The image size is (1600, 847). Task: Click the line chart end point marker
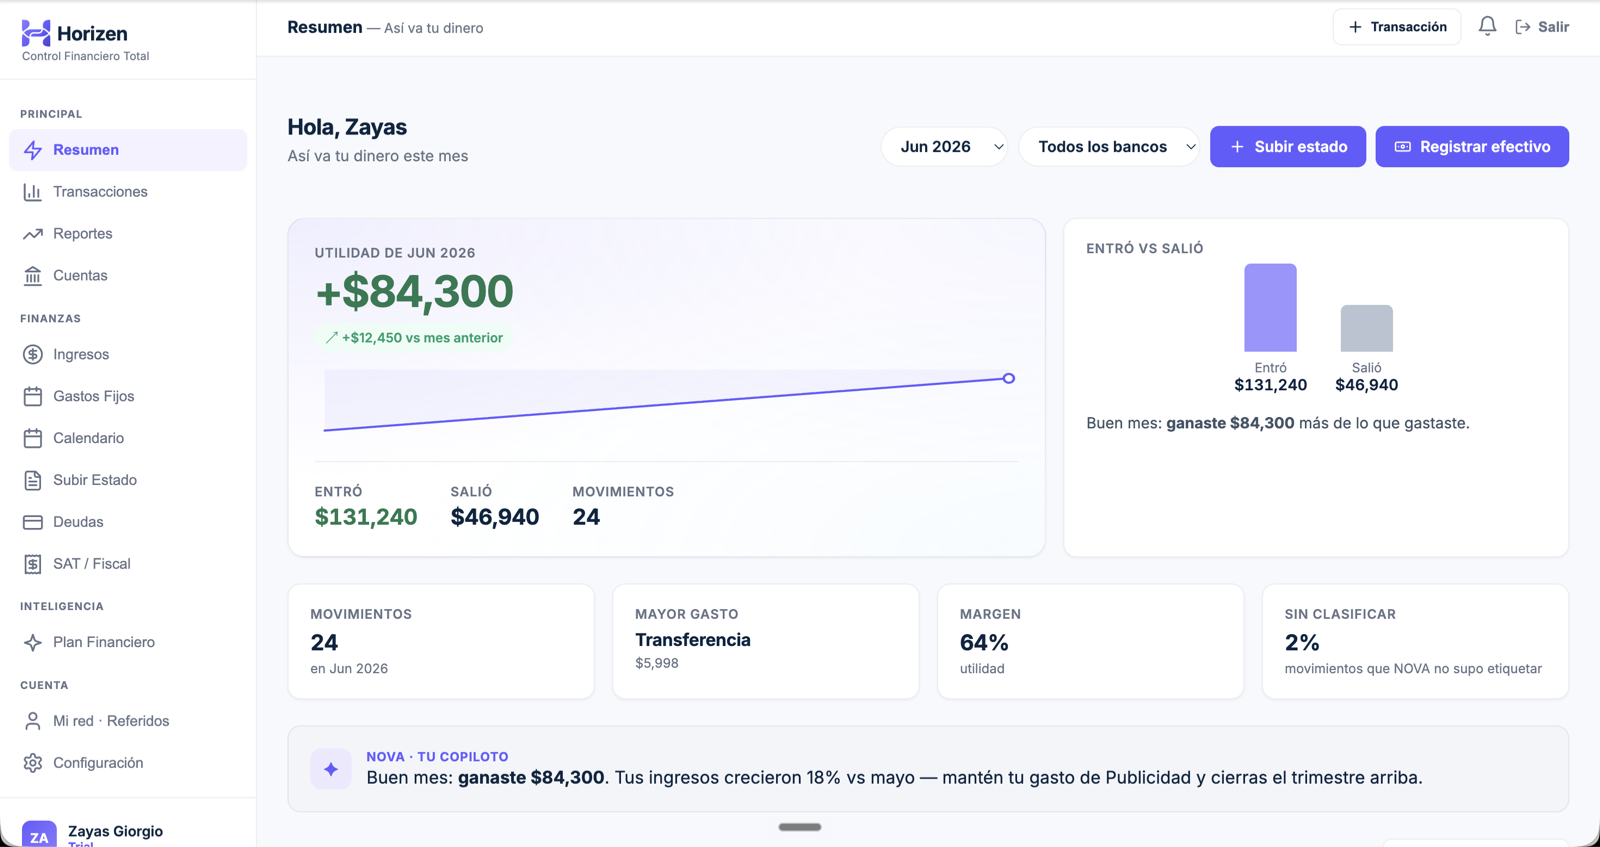click(x=1009, y=378)
